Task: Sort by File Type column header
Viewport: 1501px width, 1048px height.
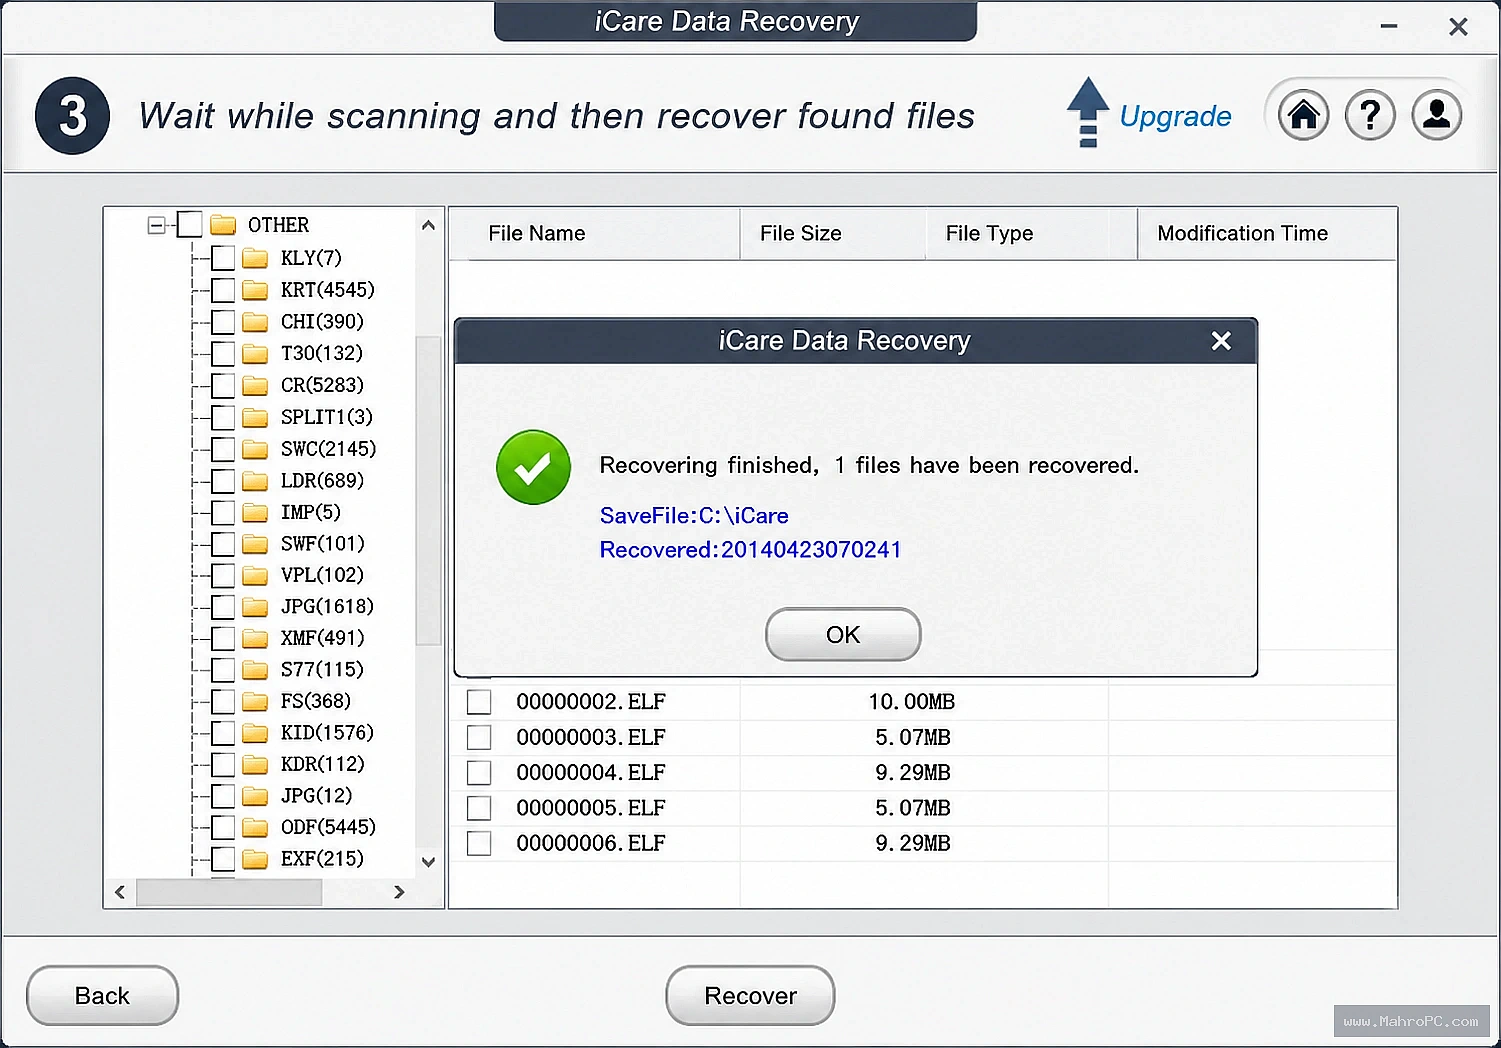Action: tap(1032, 234)
